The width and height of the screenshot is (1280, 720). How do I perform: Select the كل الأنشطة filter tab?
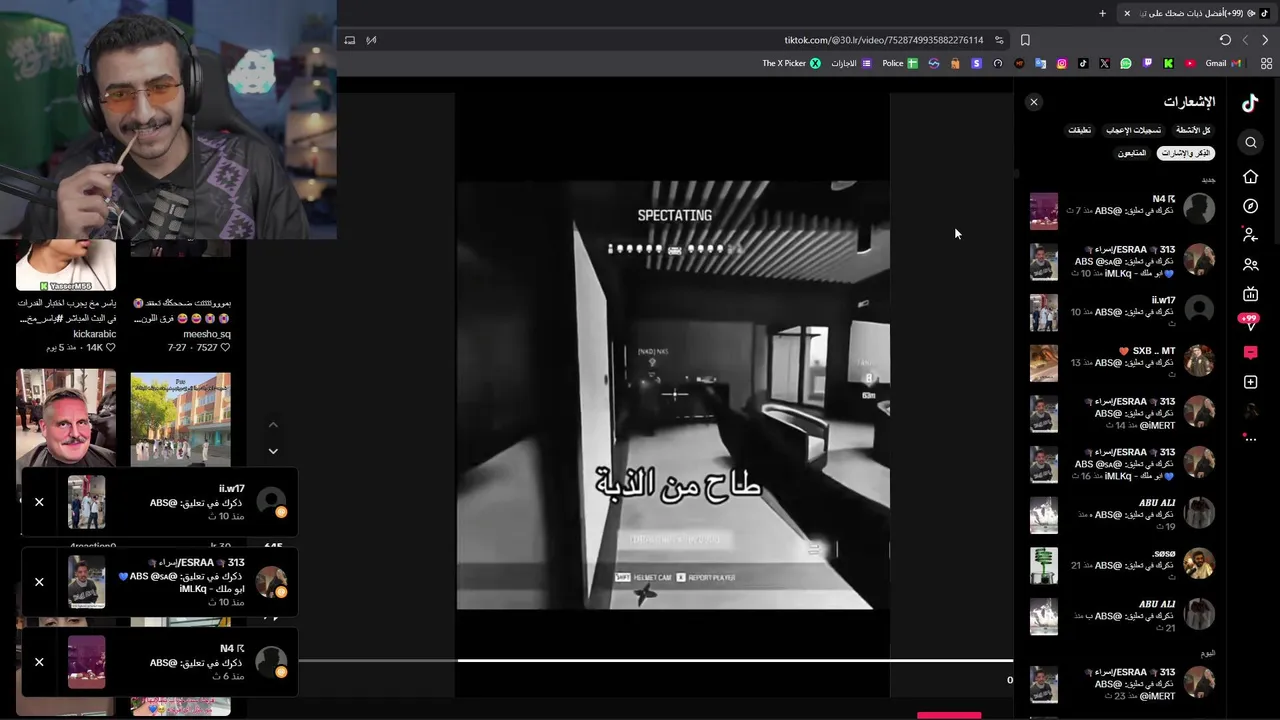[x=1193, y=130]
